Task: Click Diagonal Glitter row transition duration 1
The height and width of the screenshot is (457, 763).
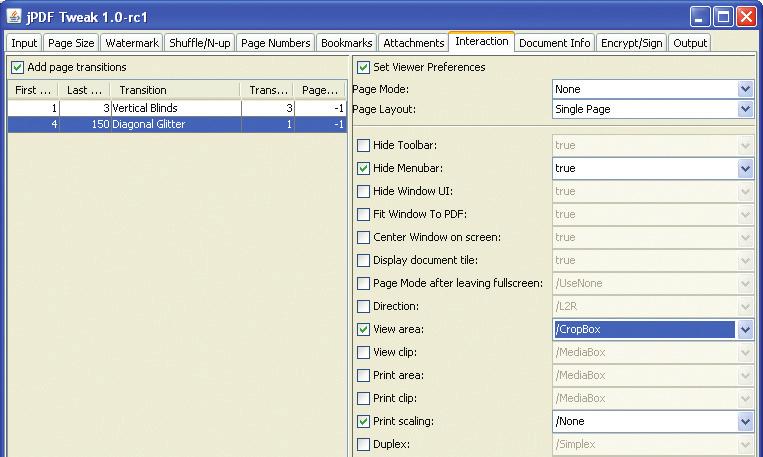Action: point(268,124)
